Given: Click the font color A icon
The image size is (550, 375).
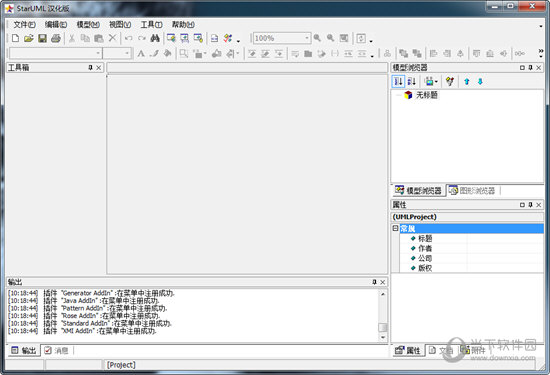Looking at the screenshot, I should coord(141,54).
